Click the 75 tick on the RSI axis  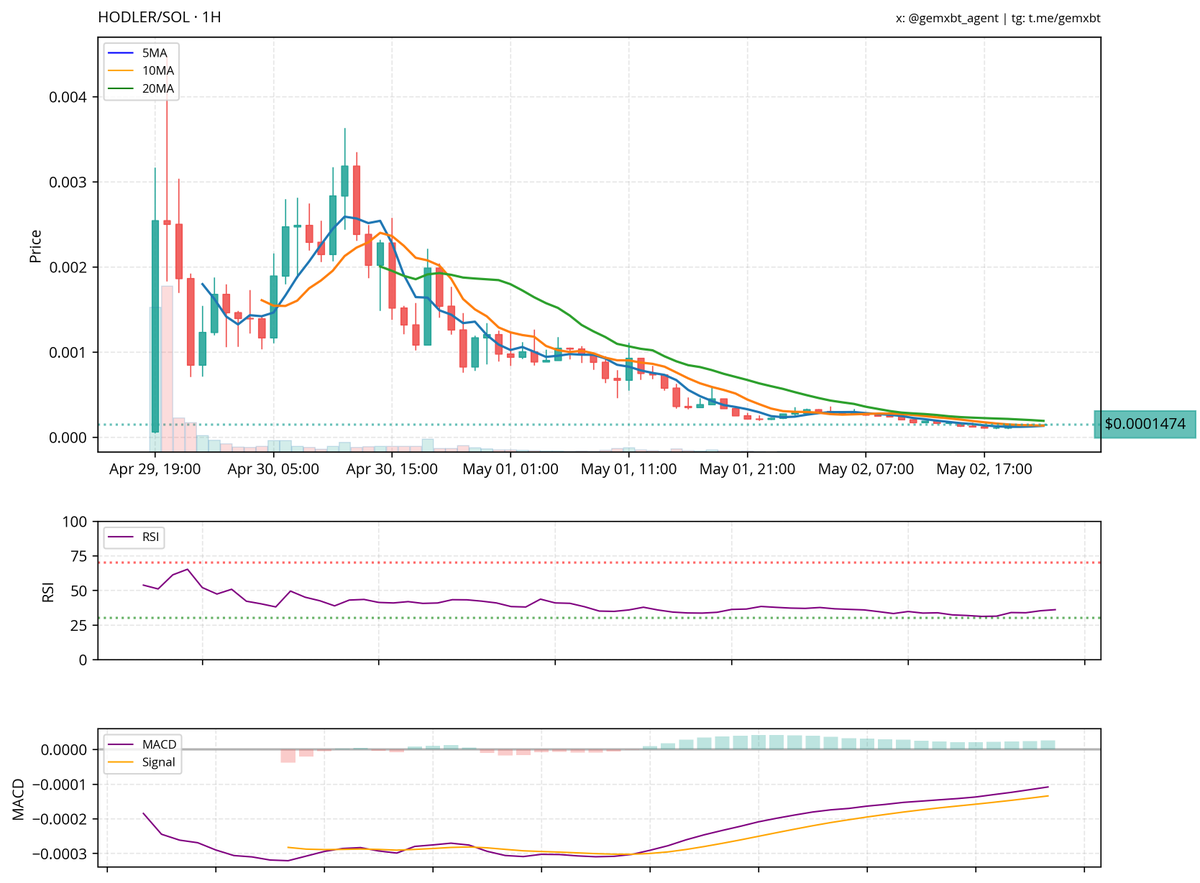pyautogui.click(x=79, y=556)
